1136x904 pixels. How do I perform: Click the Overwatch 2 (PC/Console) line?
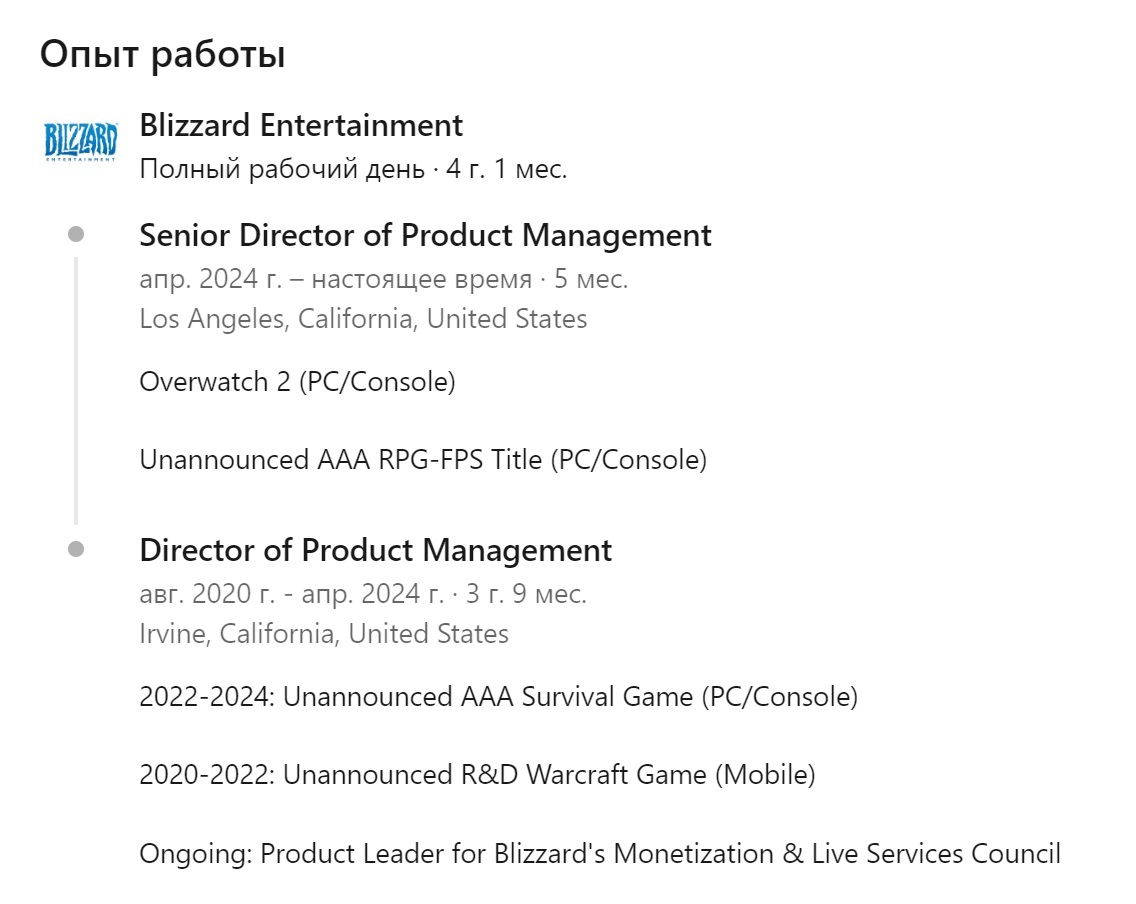[297, 382]
